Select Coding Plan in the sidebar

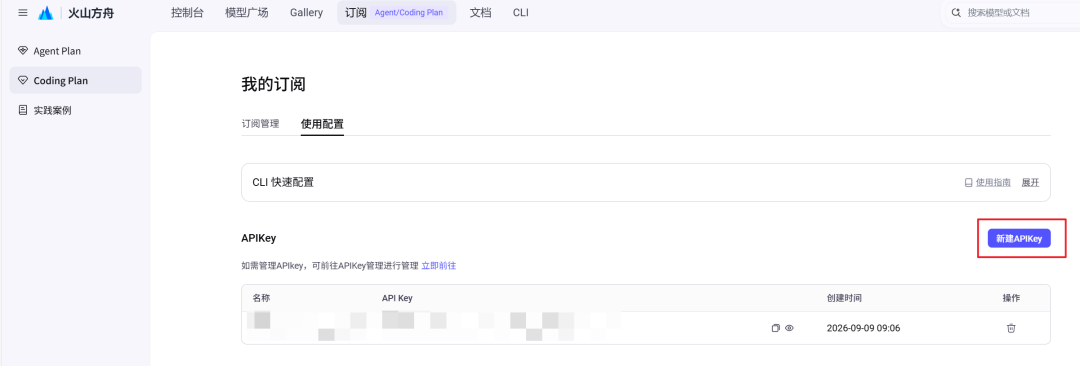tap(76, 80)
